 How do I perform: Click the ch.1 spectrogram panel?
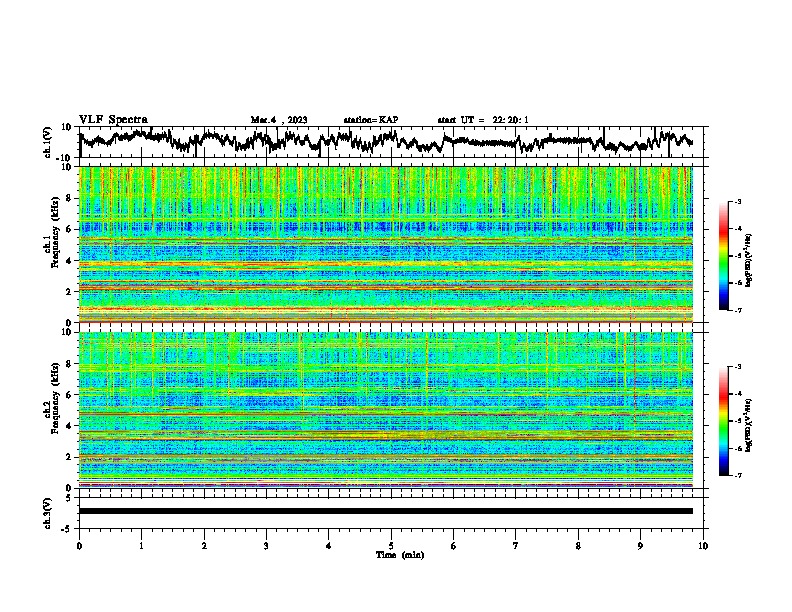click(386, 244)
